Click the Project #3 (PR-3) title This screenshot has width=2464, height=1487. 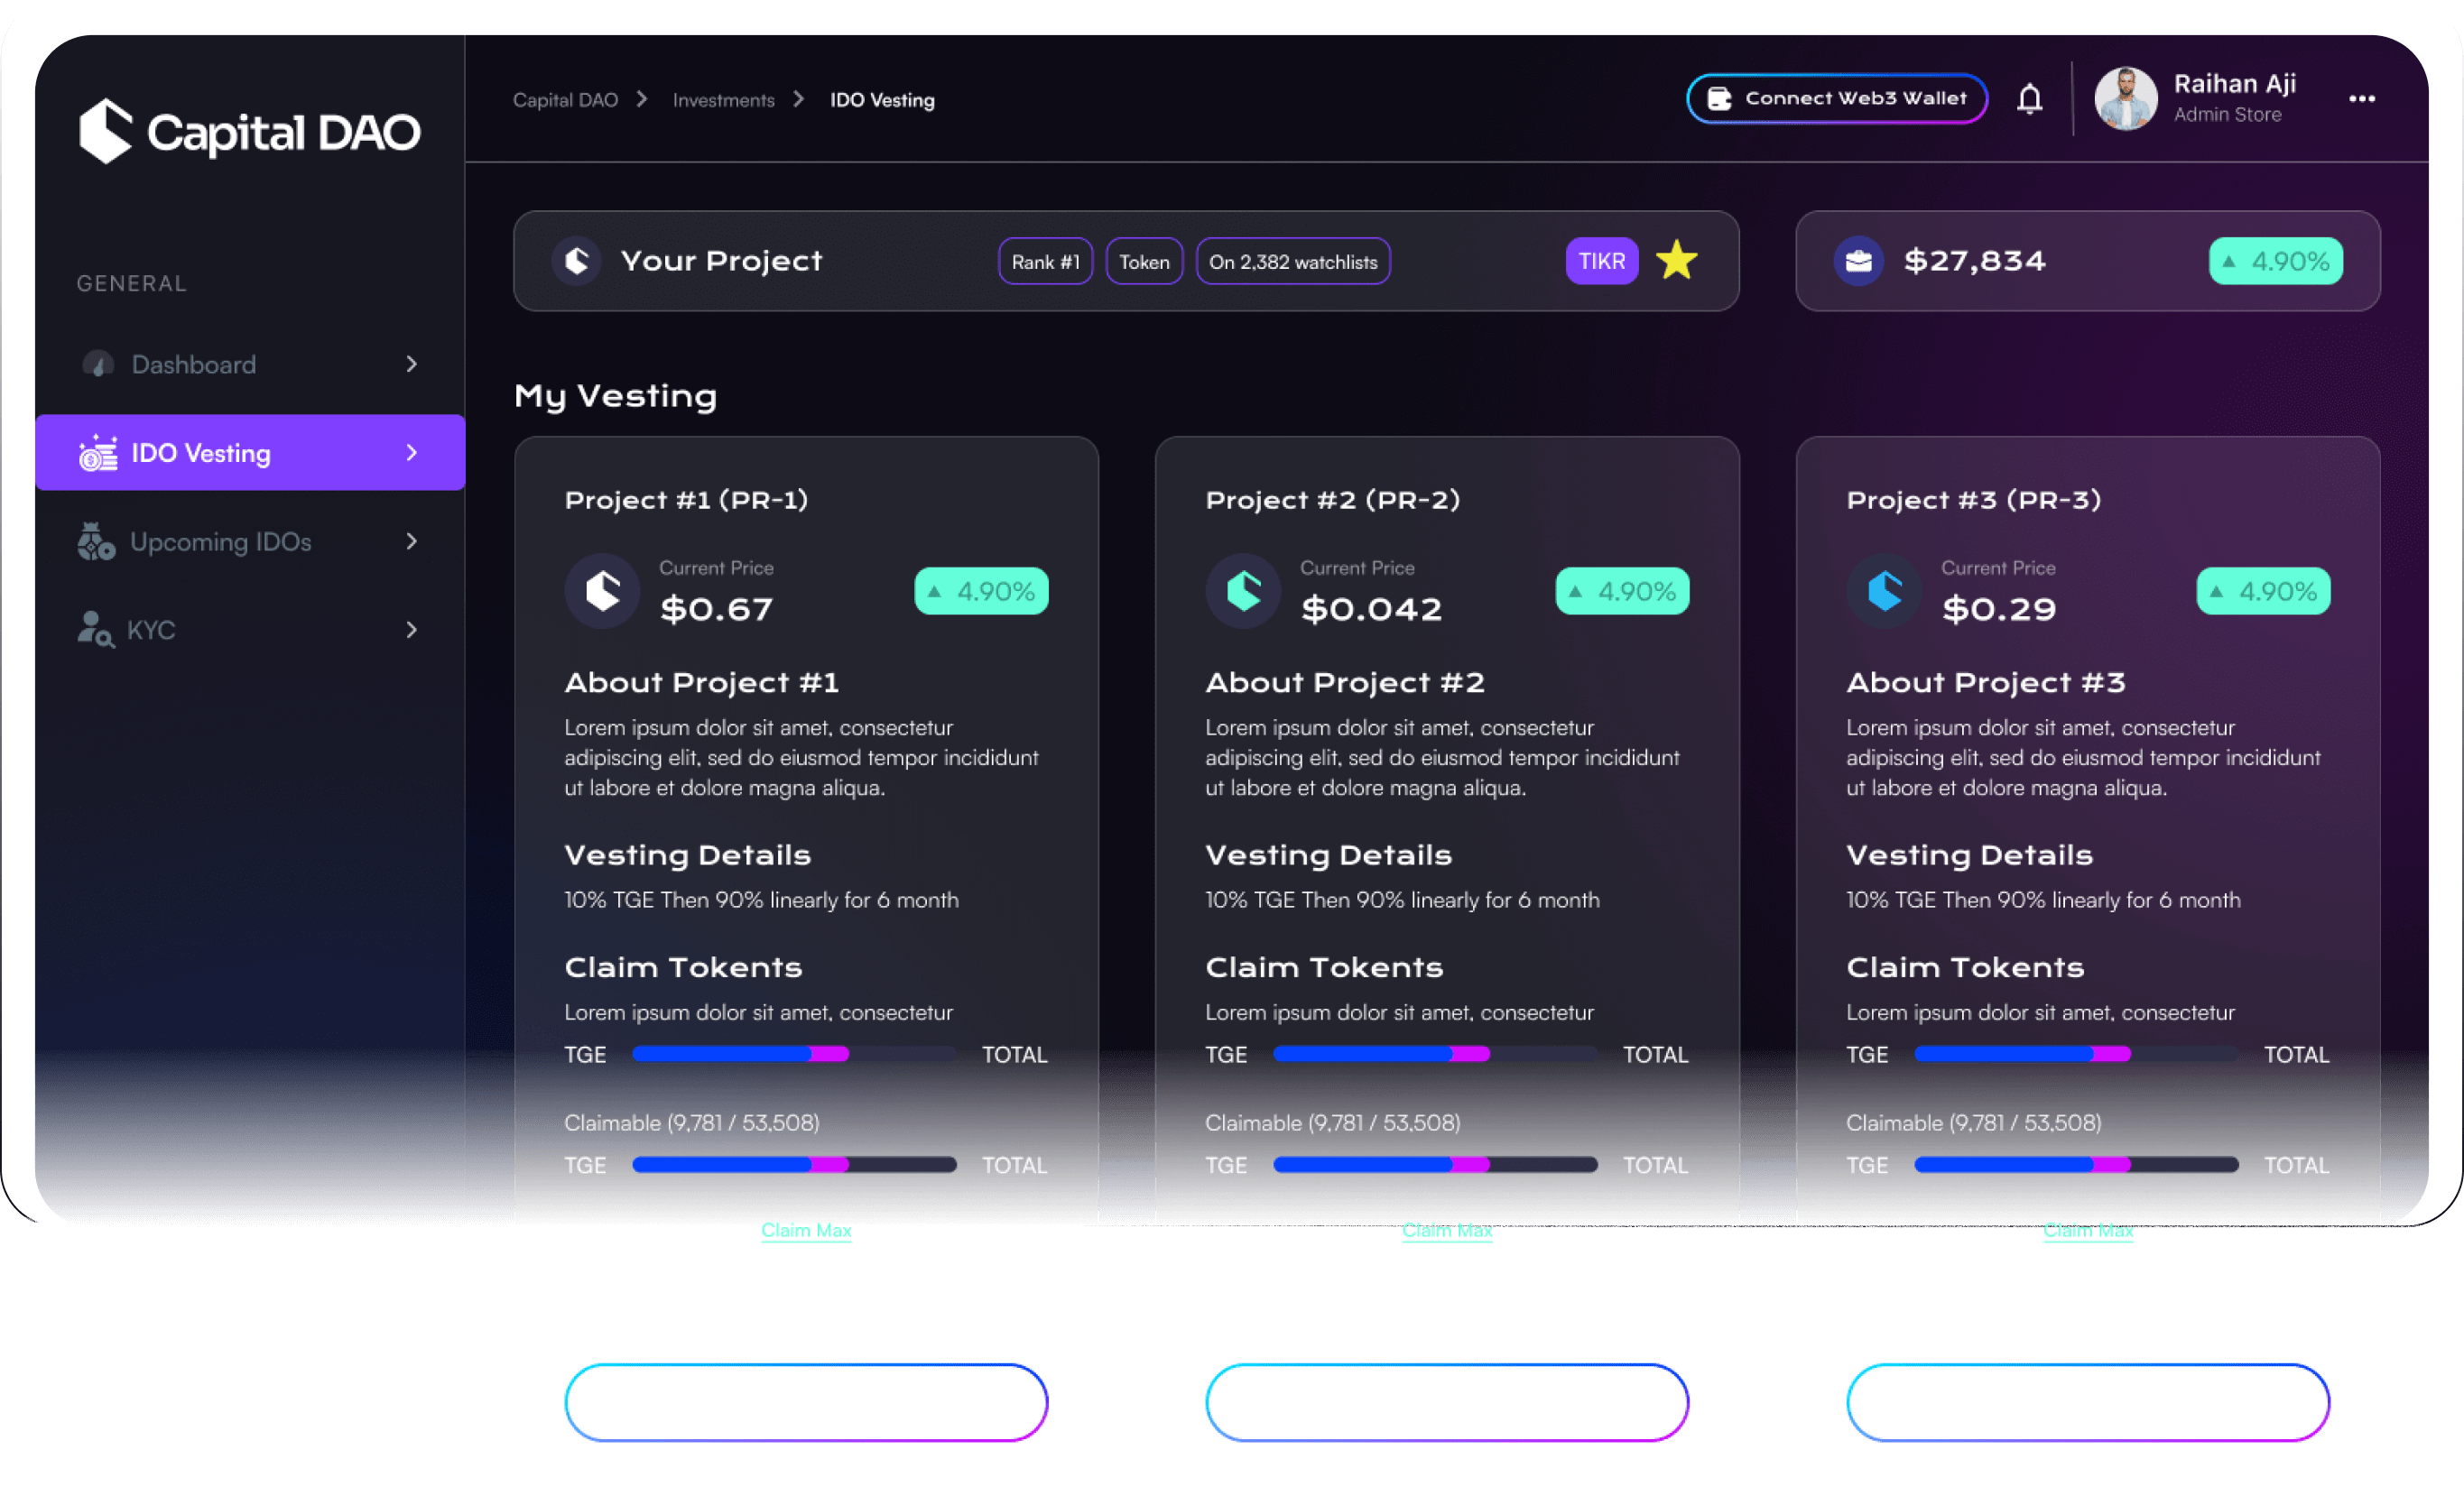(x=1974, y=499)
